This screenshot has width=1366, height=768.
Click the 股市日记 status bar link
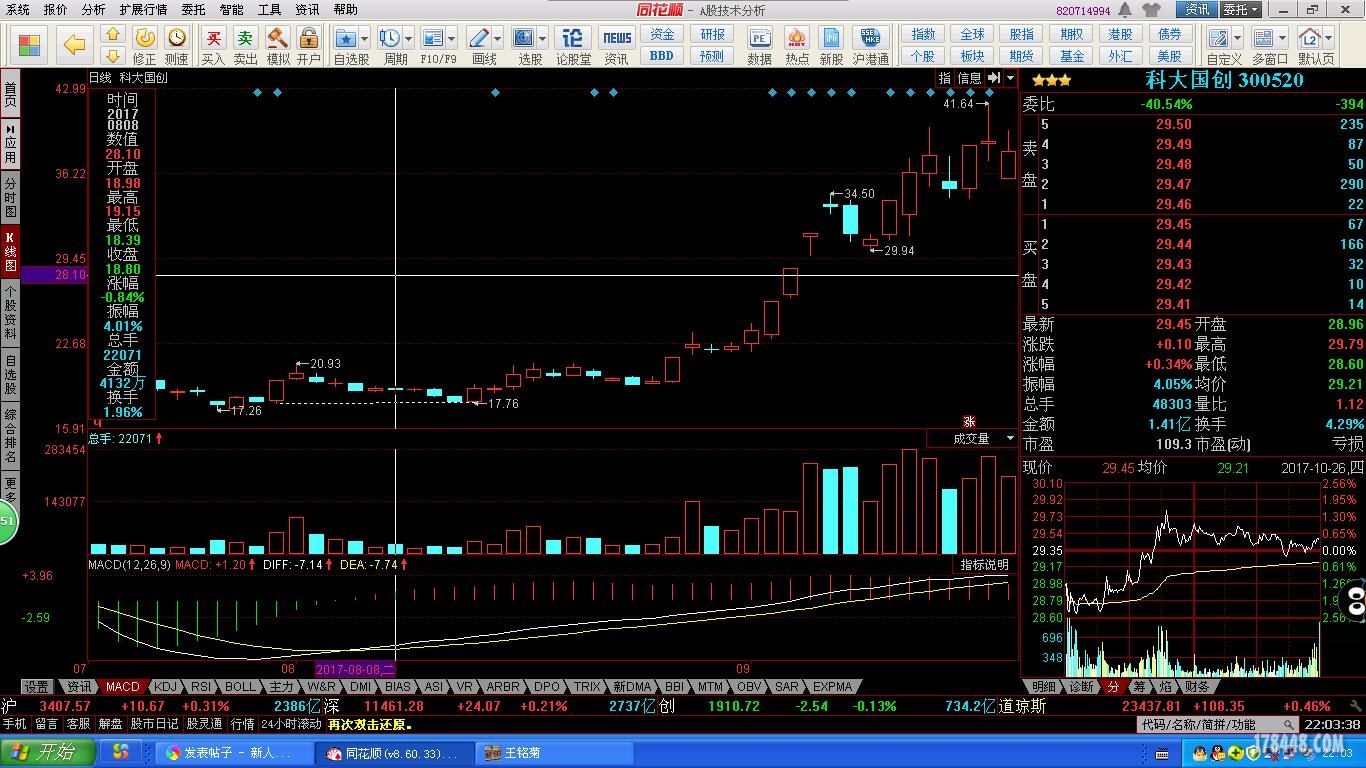click(155, 724)
